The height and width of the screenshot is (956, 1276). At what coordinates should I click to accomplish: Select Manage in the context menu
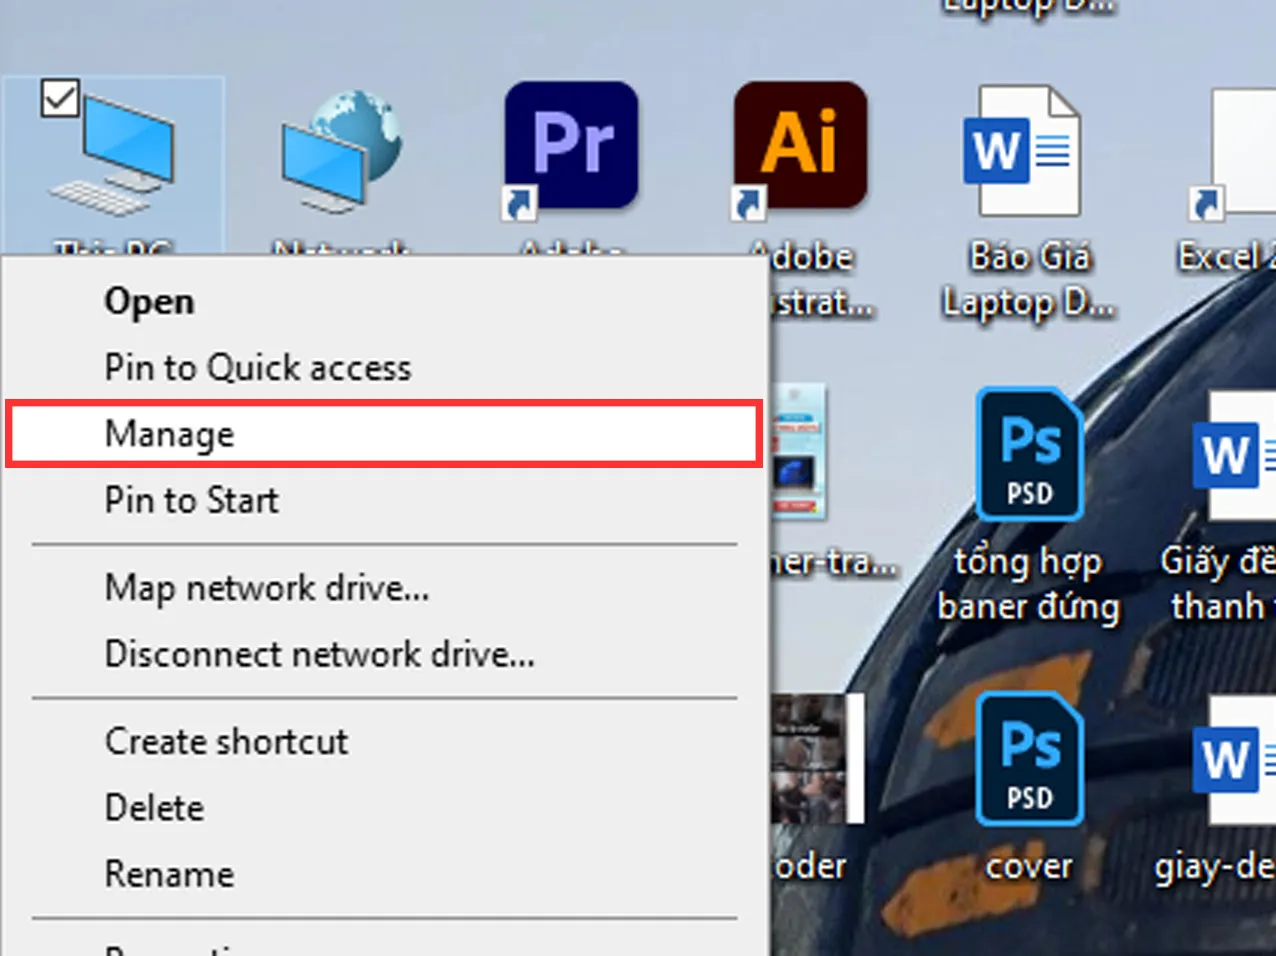(169, 434)
